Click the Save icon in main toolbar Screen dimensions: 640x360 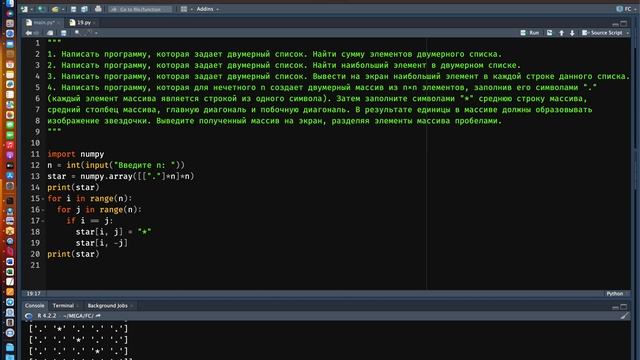pos(73,9)
